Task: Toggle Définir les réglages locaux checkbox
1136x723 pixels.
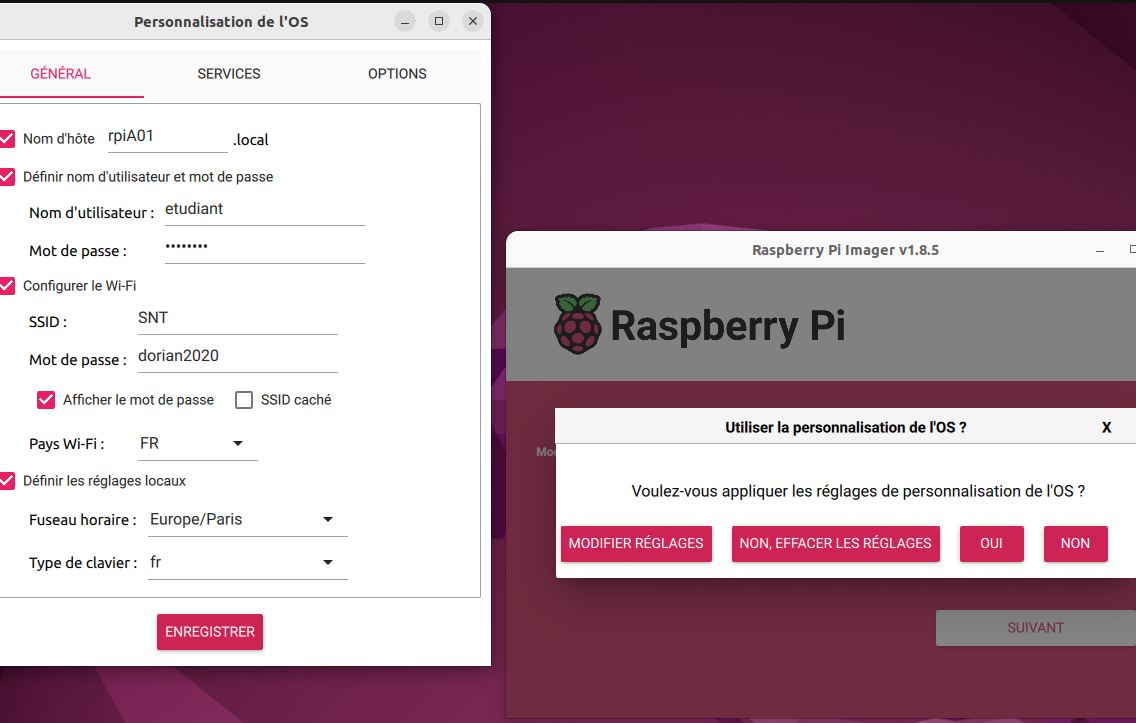Action: pos(8,481)
